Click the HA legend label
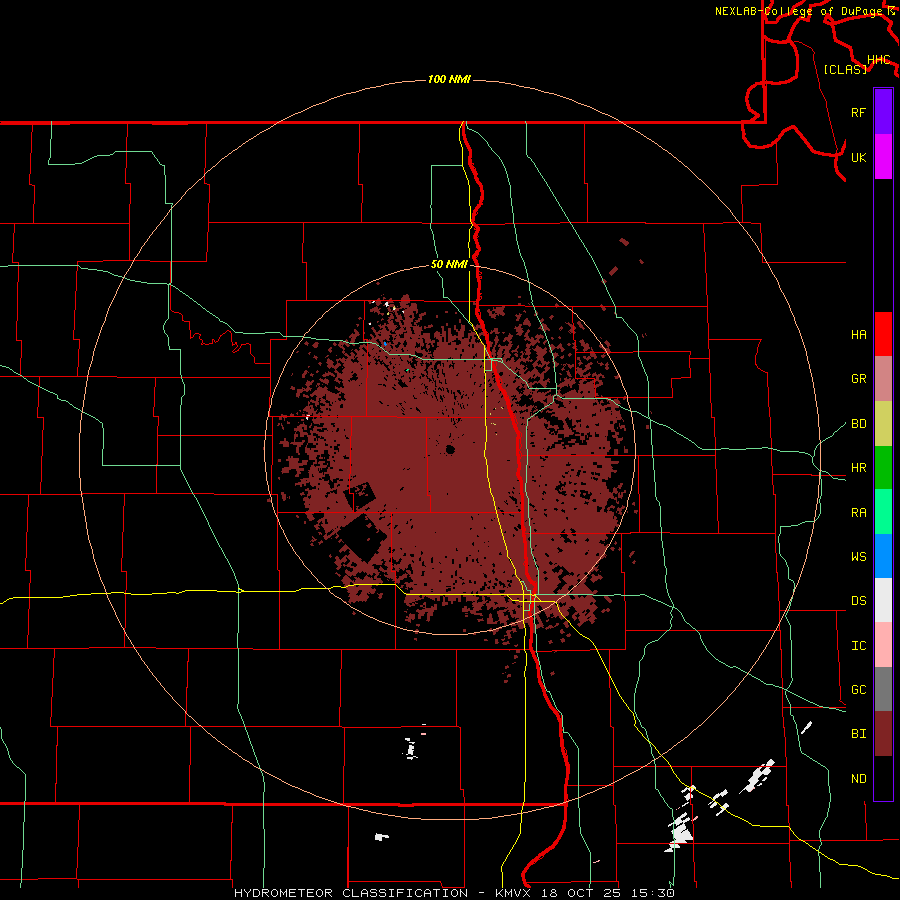Screen dimensions: 900x900 pyautogui.click(x=858, y=335)
